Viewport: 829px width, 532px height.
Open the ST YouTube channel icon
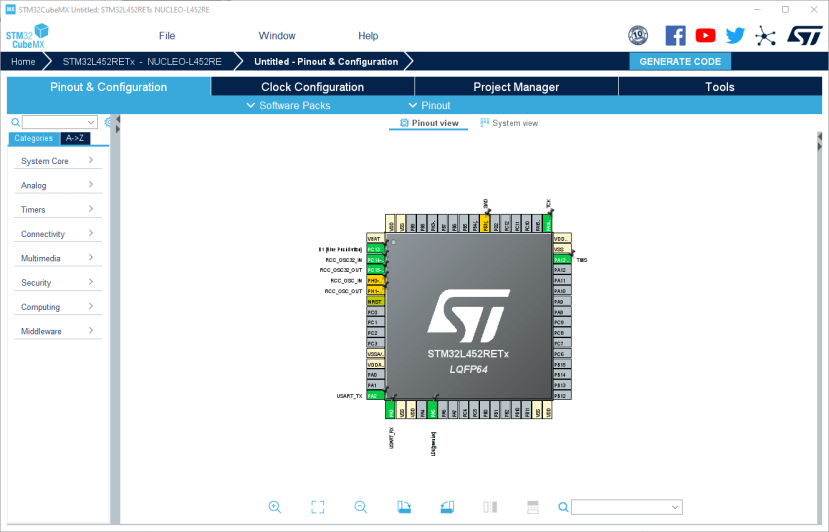click(x=705, y=35)
